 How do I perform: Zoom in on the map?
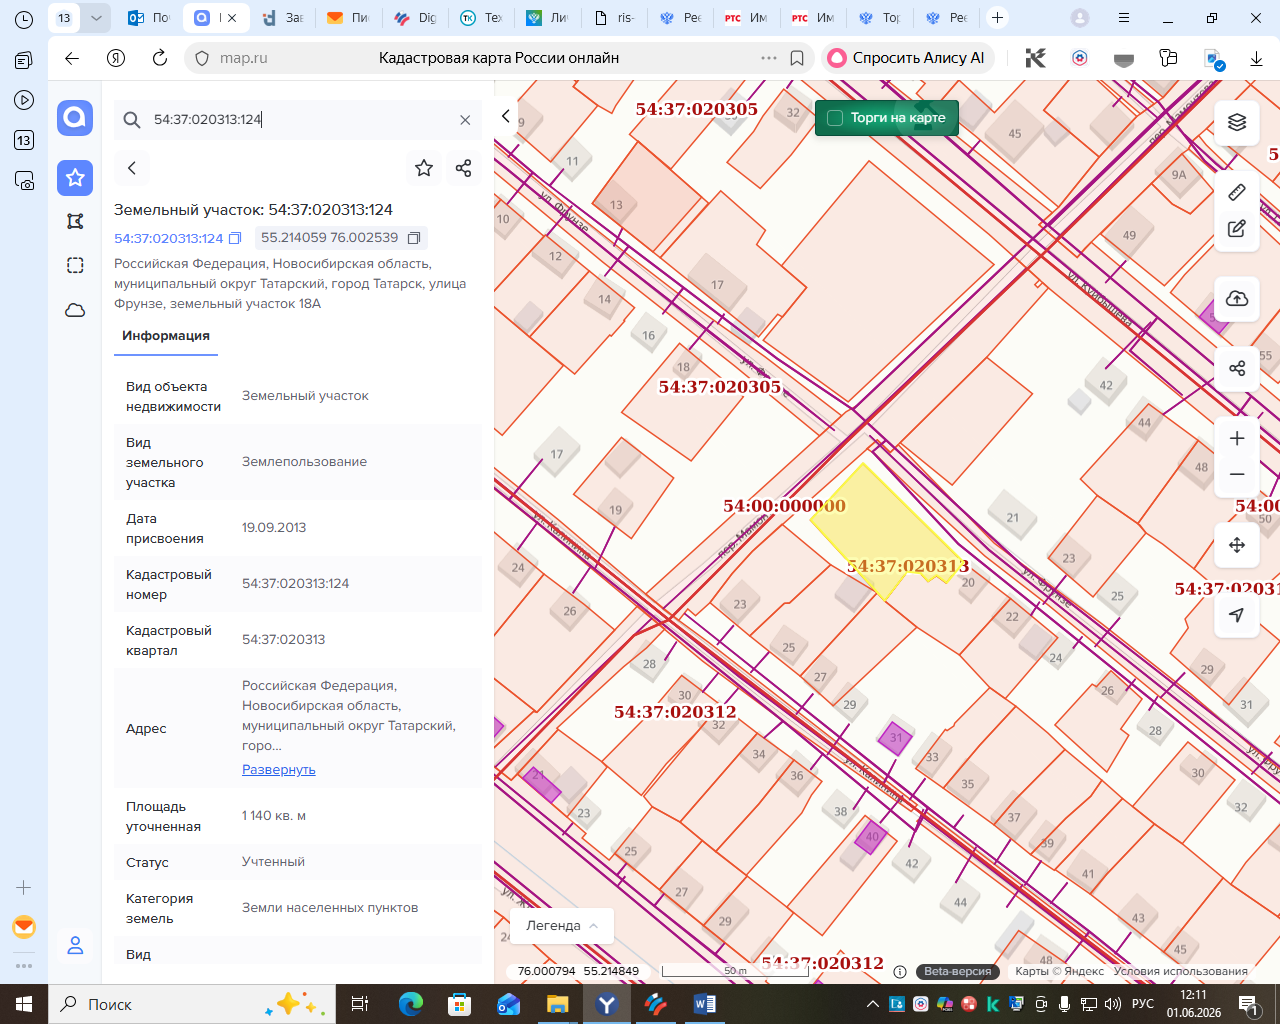pos(1237,438)
